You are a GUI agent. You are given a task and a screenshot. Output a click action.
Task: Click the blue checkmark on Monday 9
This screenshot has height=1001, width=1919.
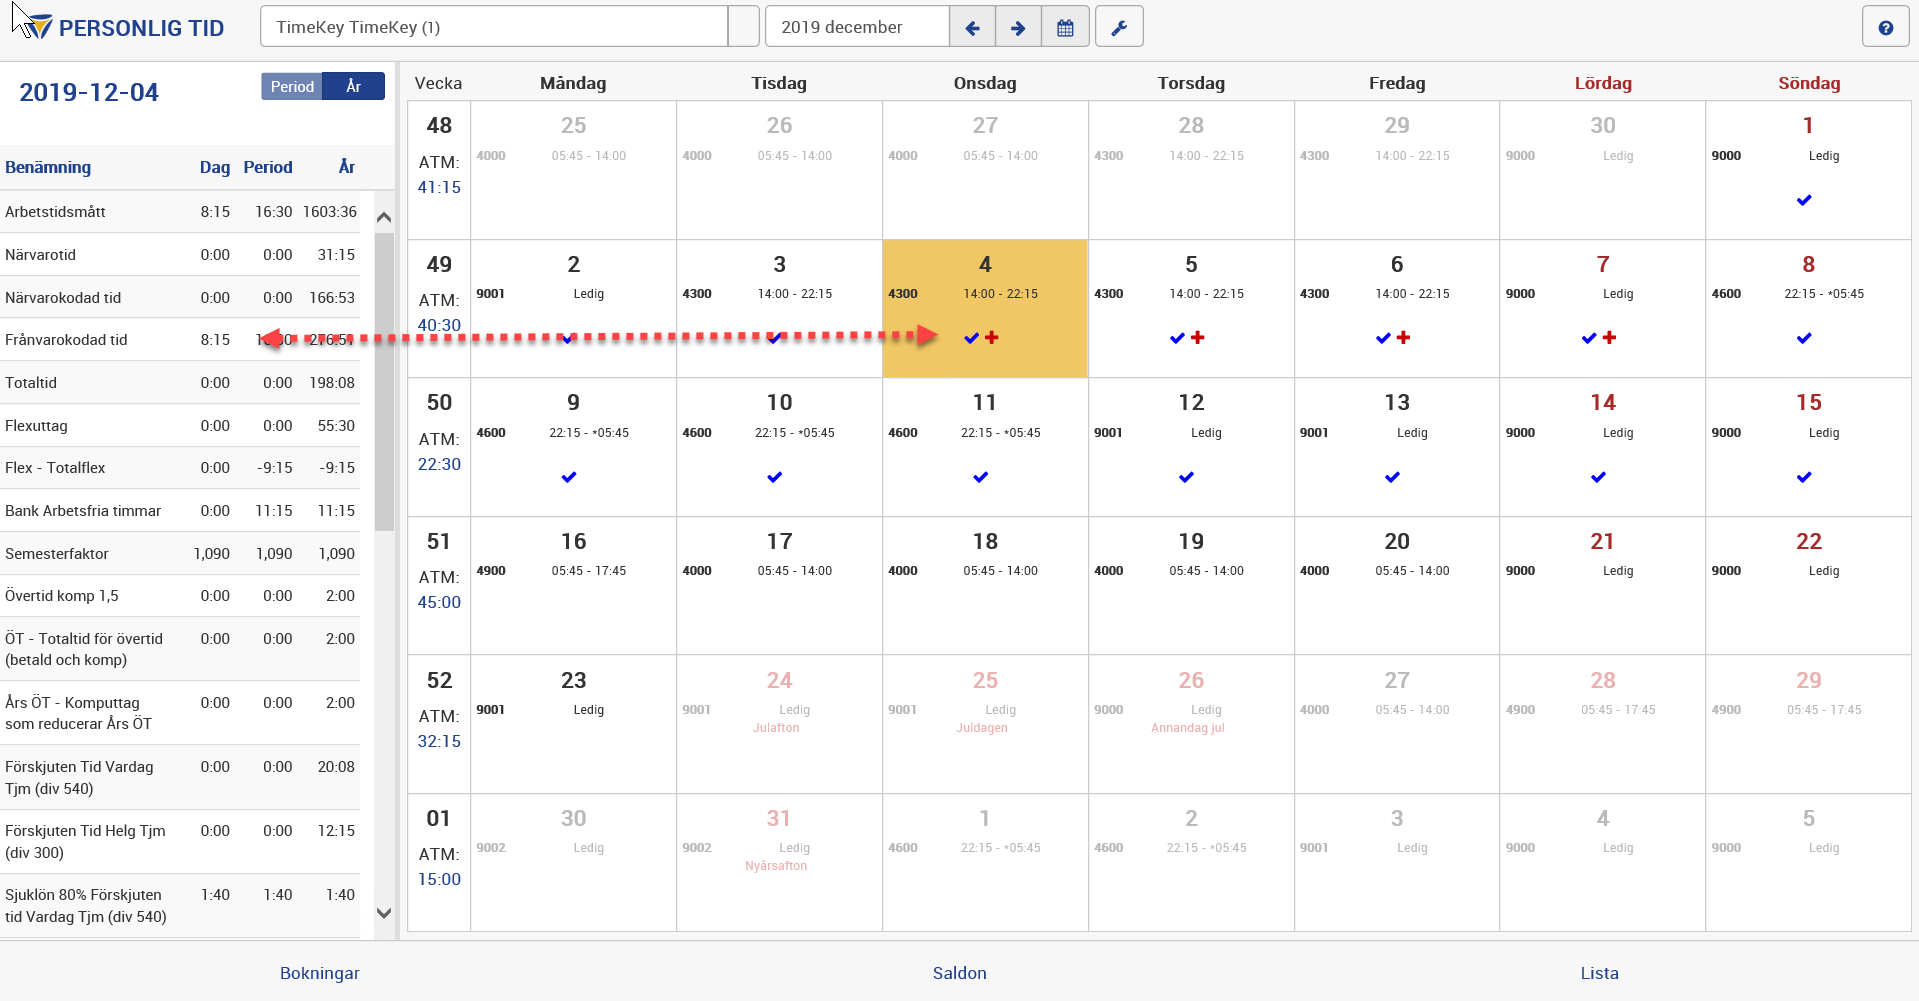(569, 477)
